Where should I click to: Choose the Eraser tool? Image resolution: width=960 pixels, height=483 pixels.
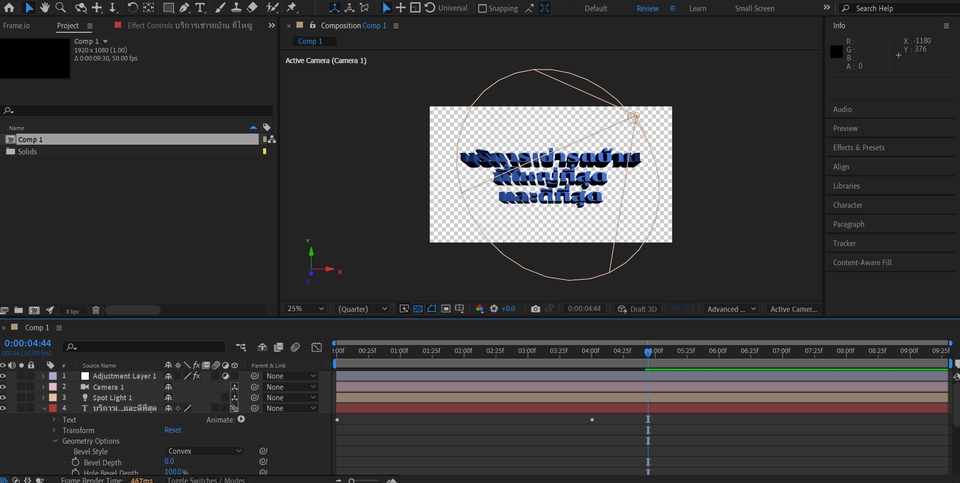click(252, 8)
